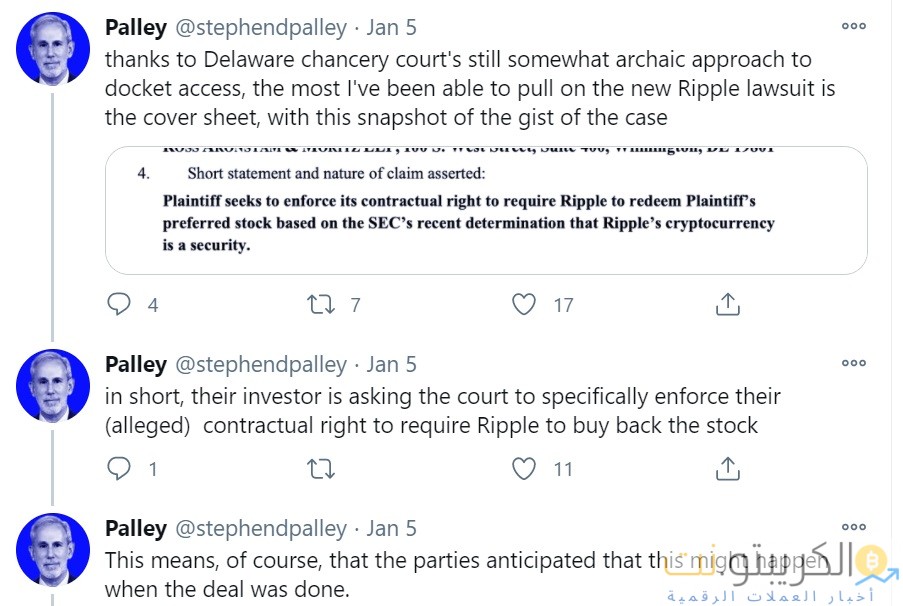Retweet the 'in short, their investor' tweet
The width and height of the screenshot is (903, 606).
(321, 468)
